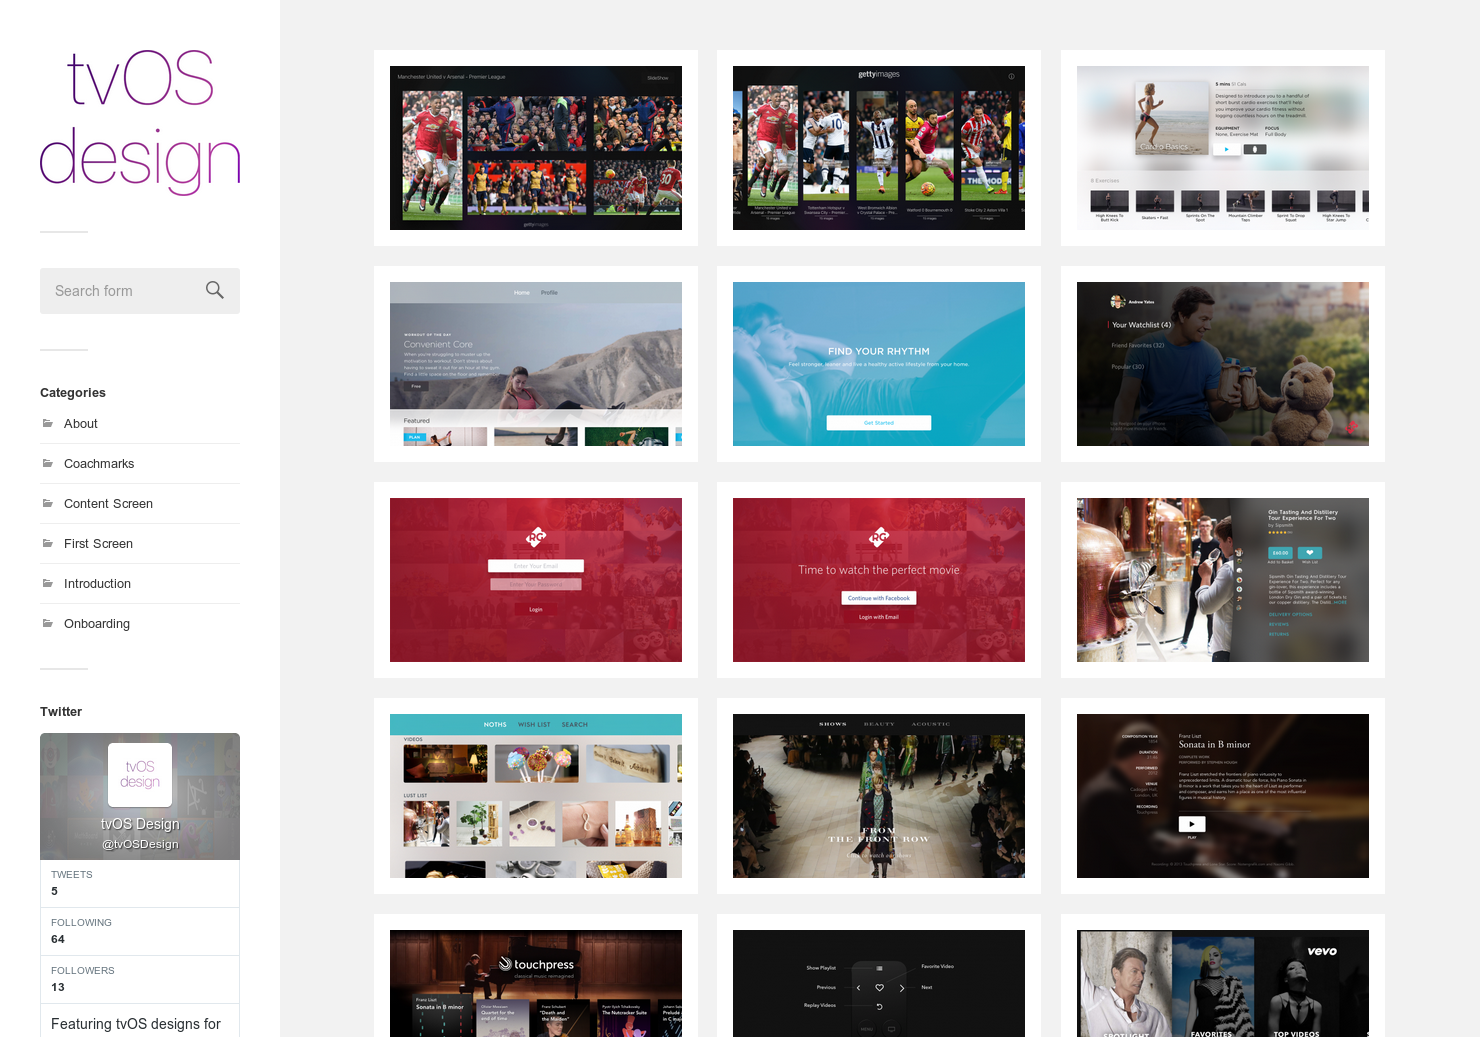
Task: Click the Next chevron on the remote diagram
Action: [x=902, y=988]
